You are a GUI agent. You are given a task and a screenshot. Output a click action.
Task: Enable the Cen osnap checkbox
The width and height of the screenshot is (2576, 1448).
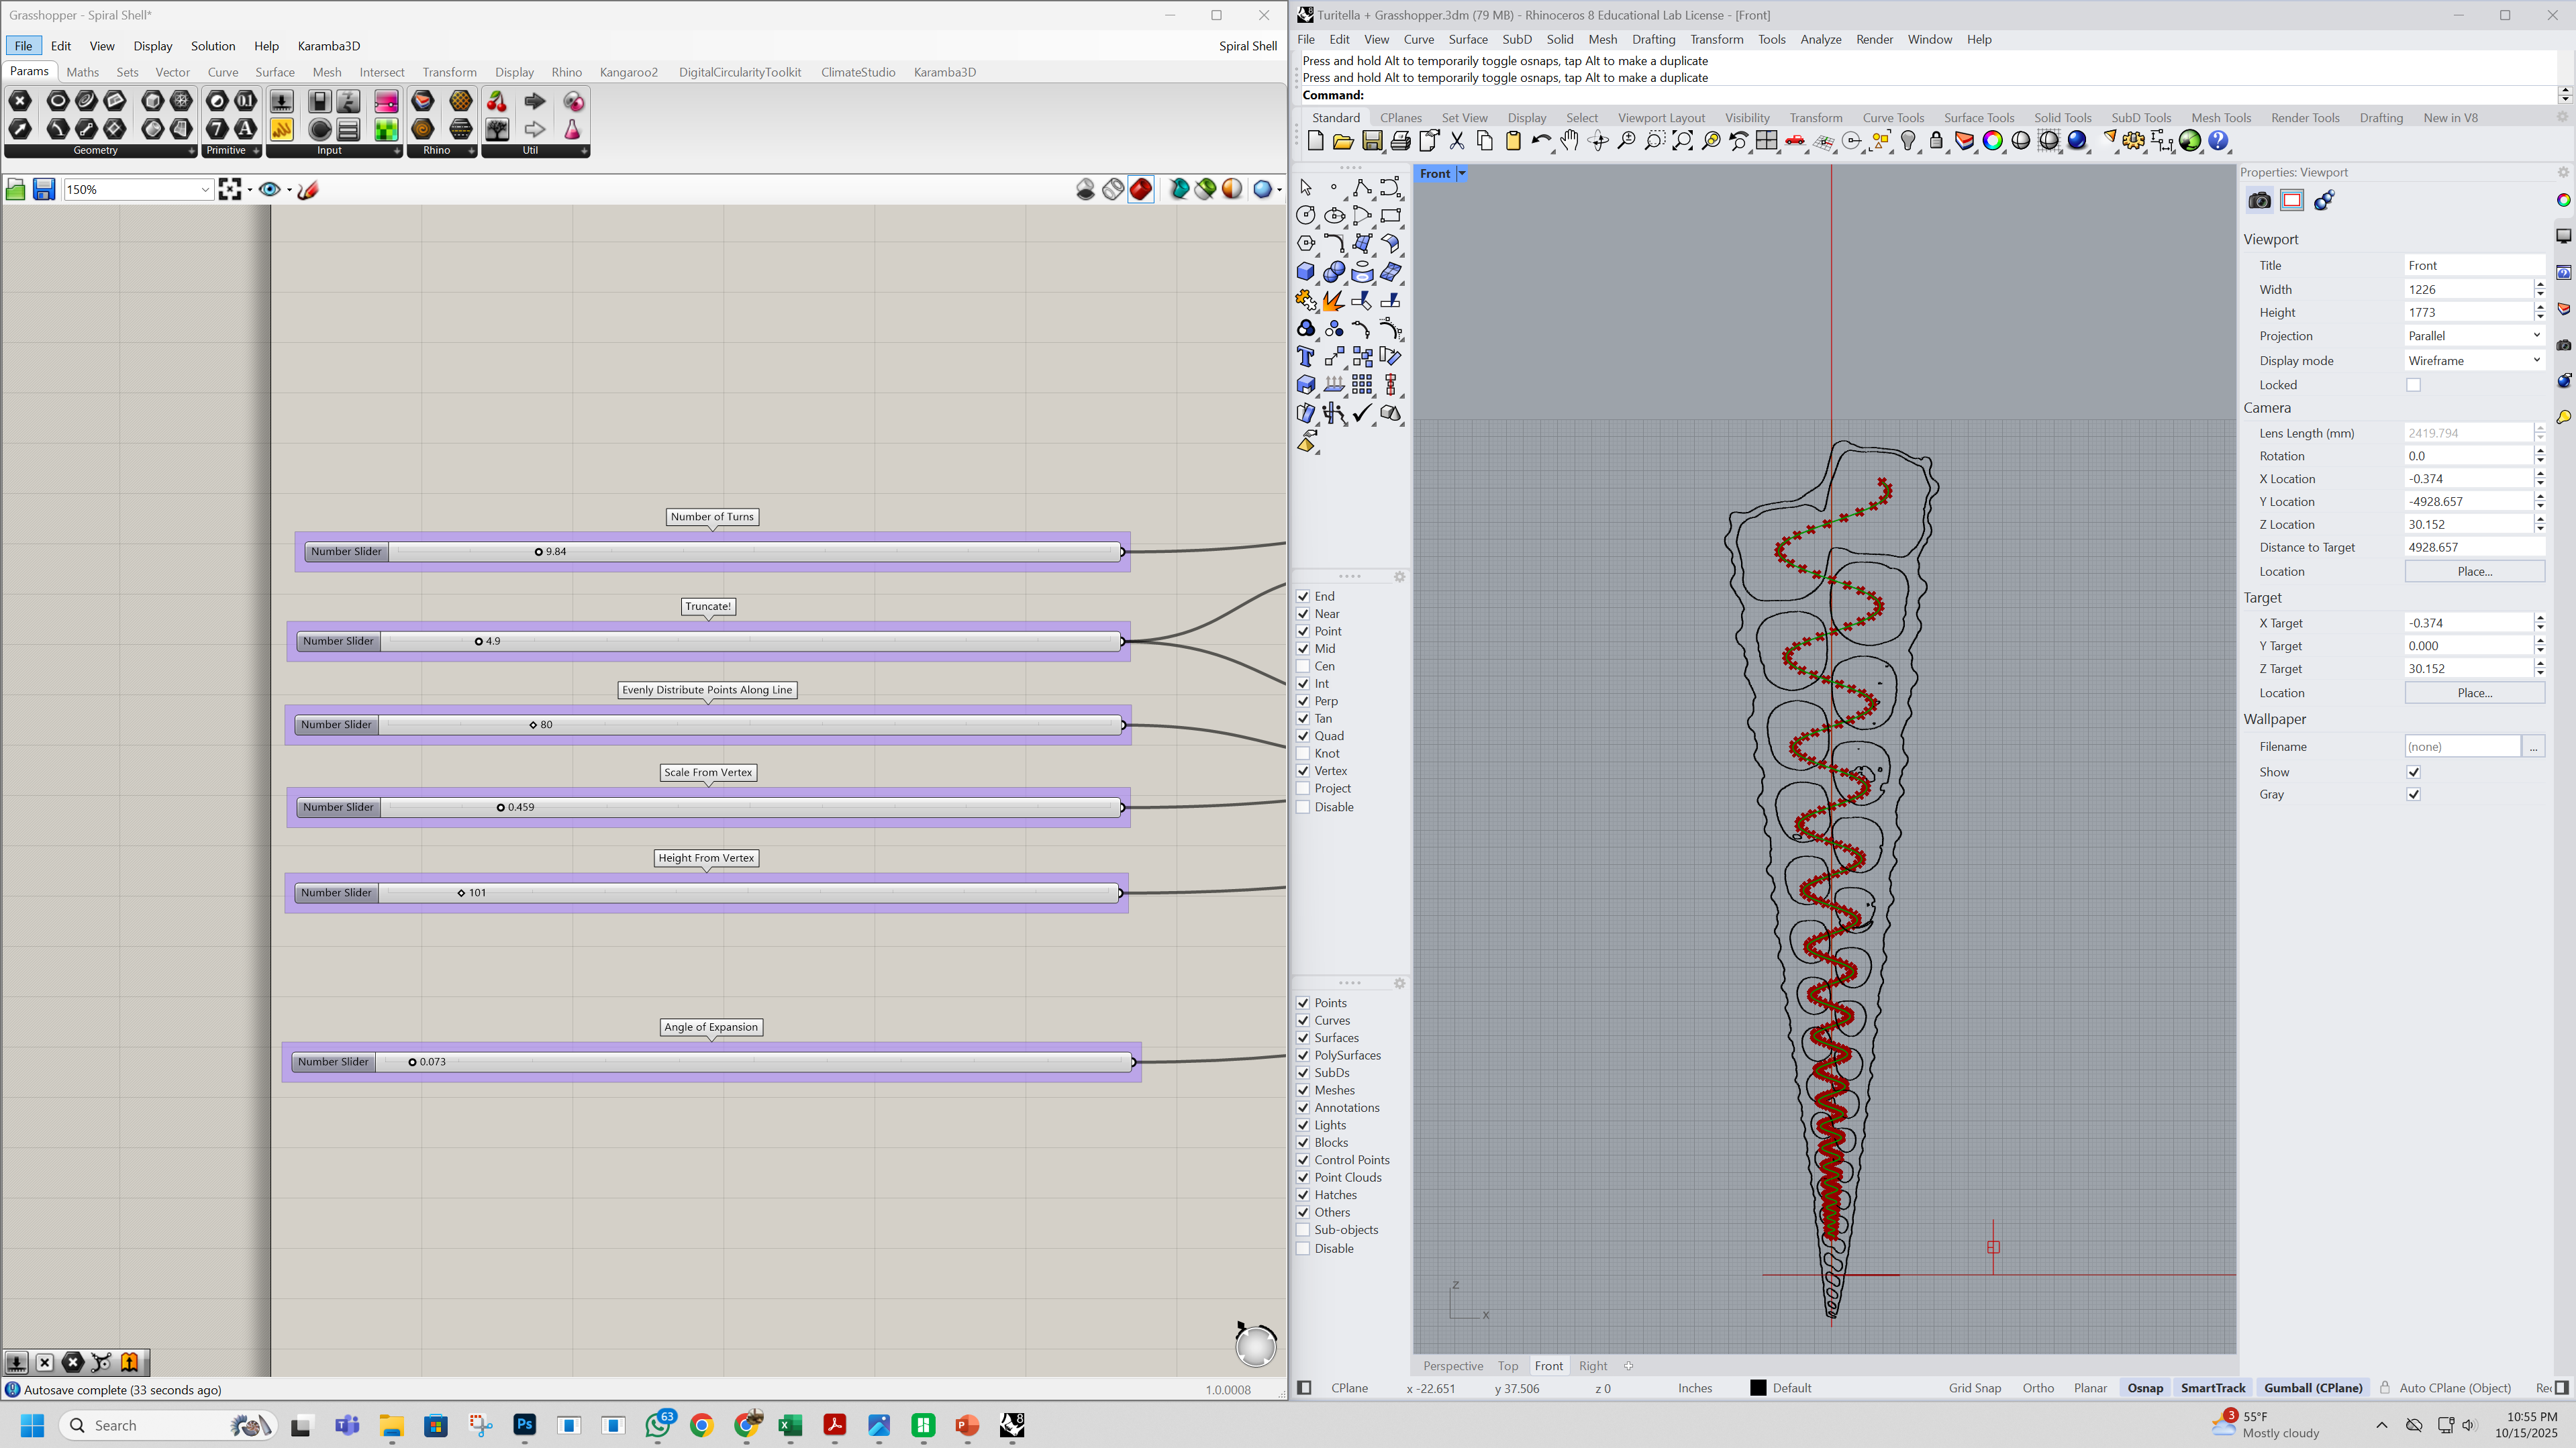point(1303,666)
